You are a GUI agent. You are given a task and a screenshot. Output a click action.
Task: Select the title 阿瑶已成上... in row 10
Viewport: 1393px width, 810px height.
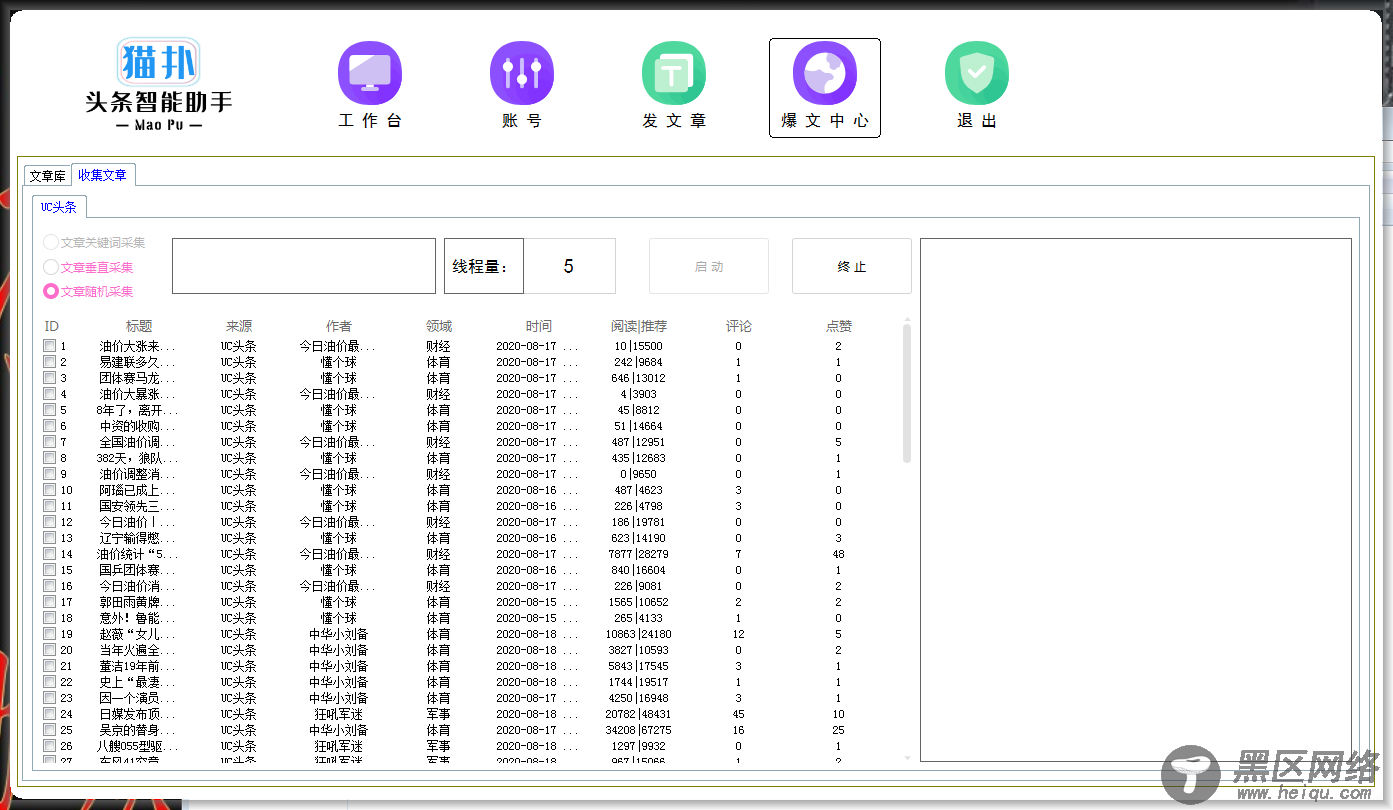click(138, 490)
